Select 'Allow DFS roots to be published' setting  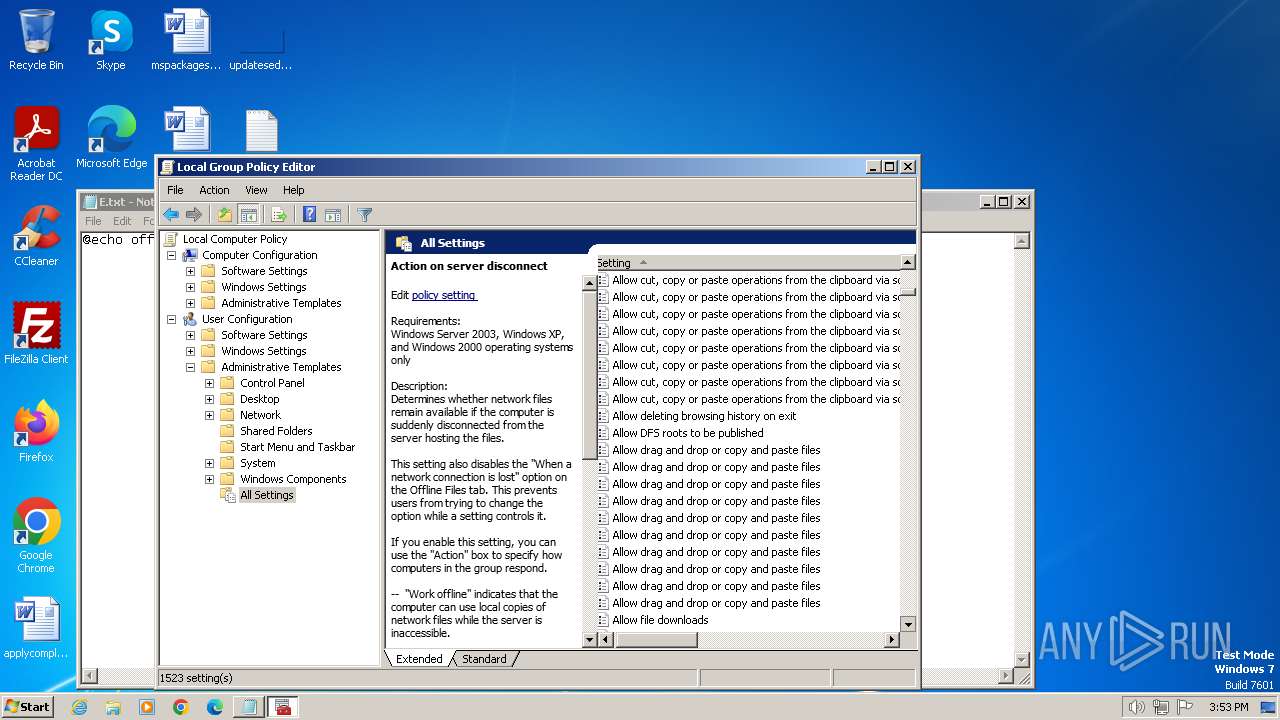[x=688, y=433]
